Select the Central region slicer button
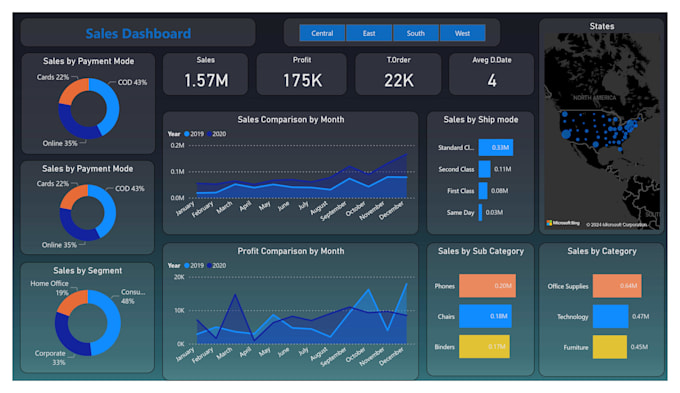Screen dimensions: 680x393 pos(322,33)
